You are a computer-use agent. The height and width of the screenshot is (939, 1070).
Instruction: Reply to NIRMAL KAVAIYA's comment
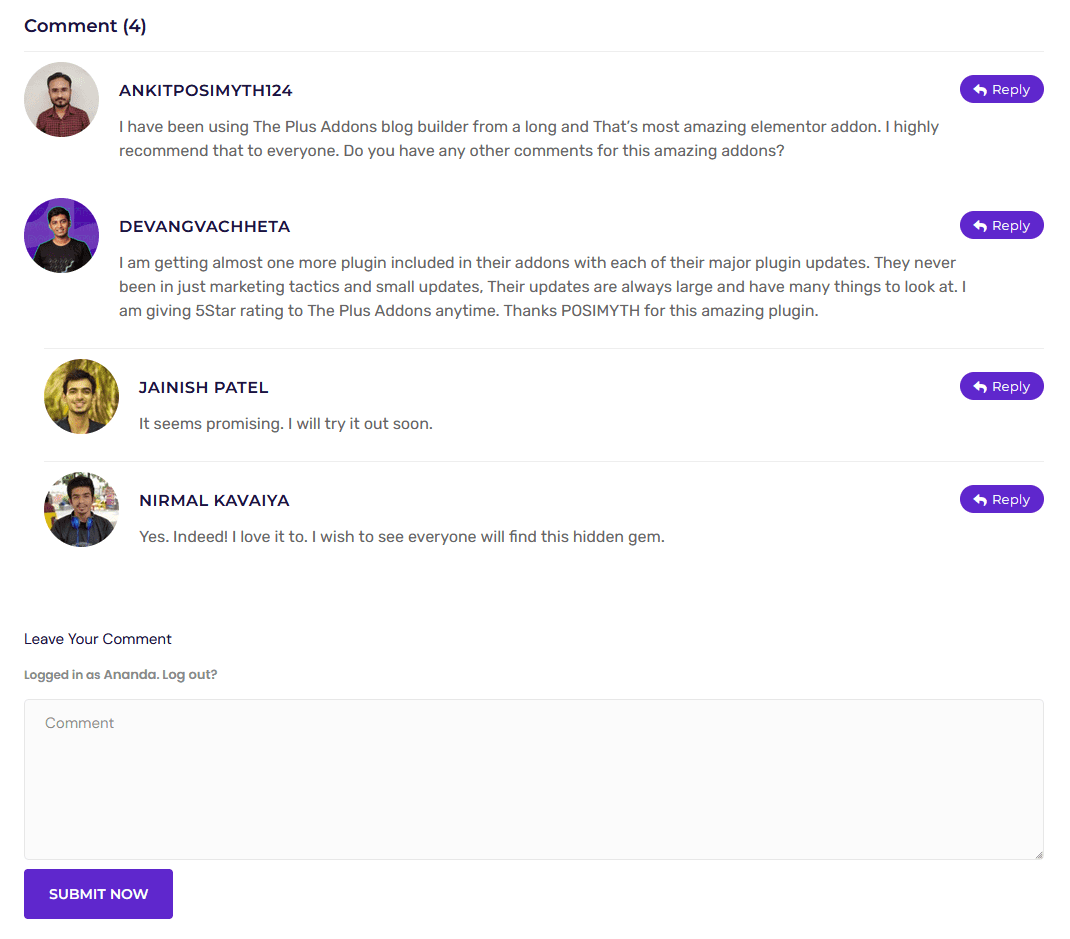[x=1001, y=499]
